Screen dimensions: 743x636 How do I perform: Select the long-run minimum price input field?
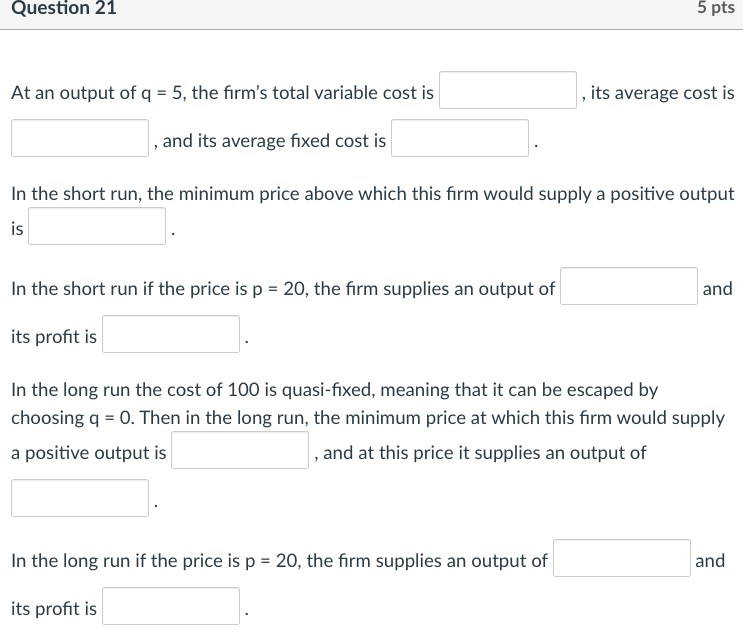coord(240,451)
